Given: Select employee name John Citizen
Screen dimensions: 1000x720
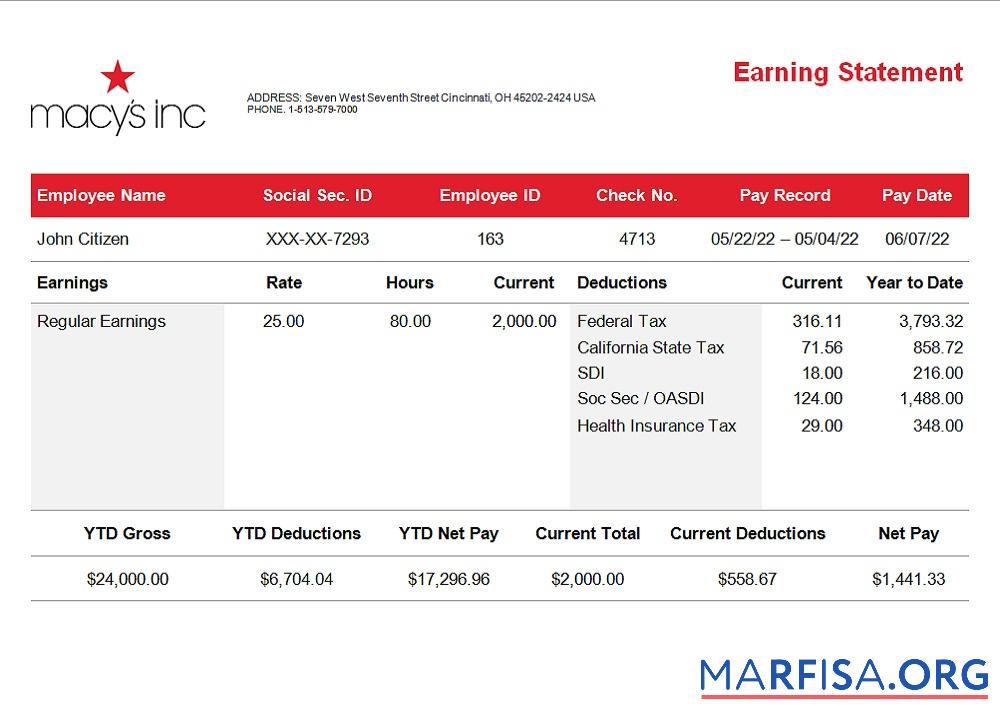Looking at the screenshot, I should (82, 239).
